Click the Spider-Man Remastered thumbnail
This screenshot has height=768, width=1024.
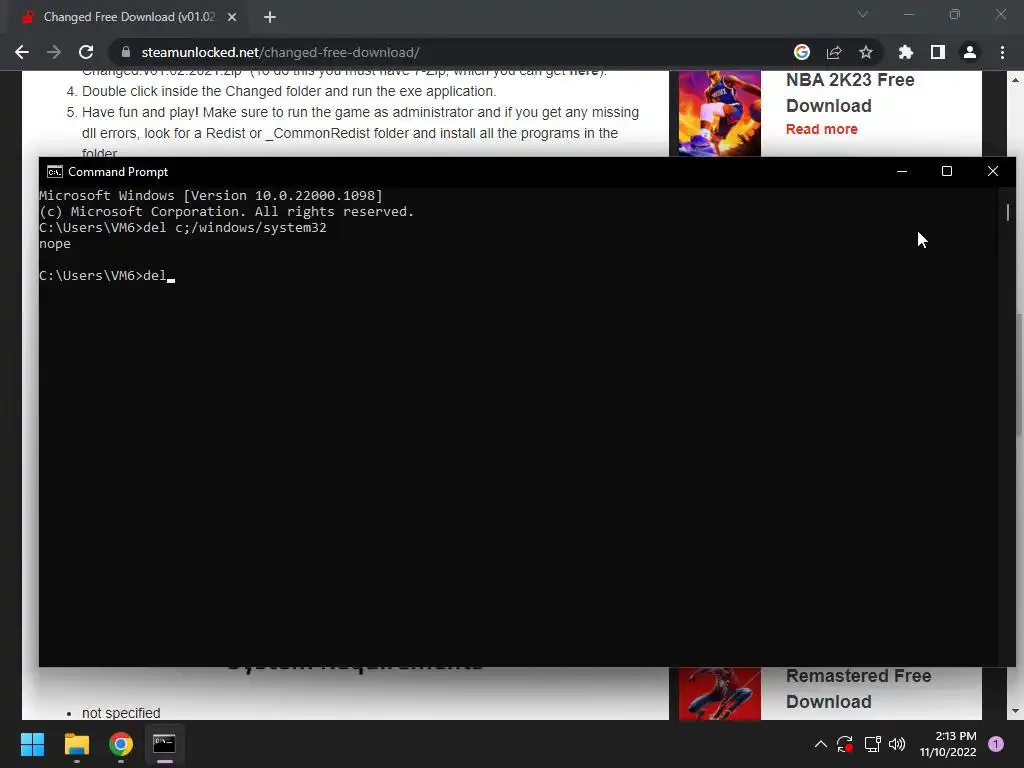(x=720, y=694)
